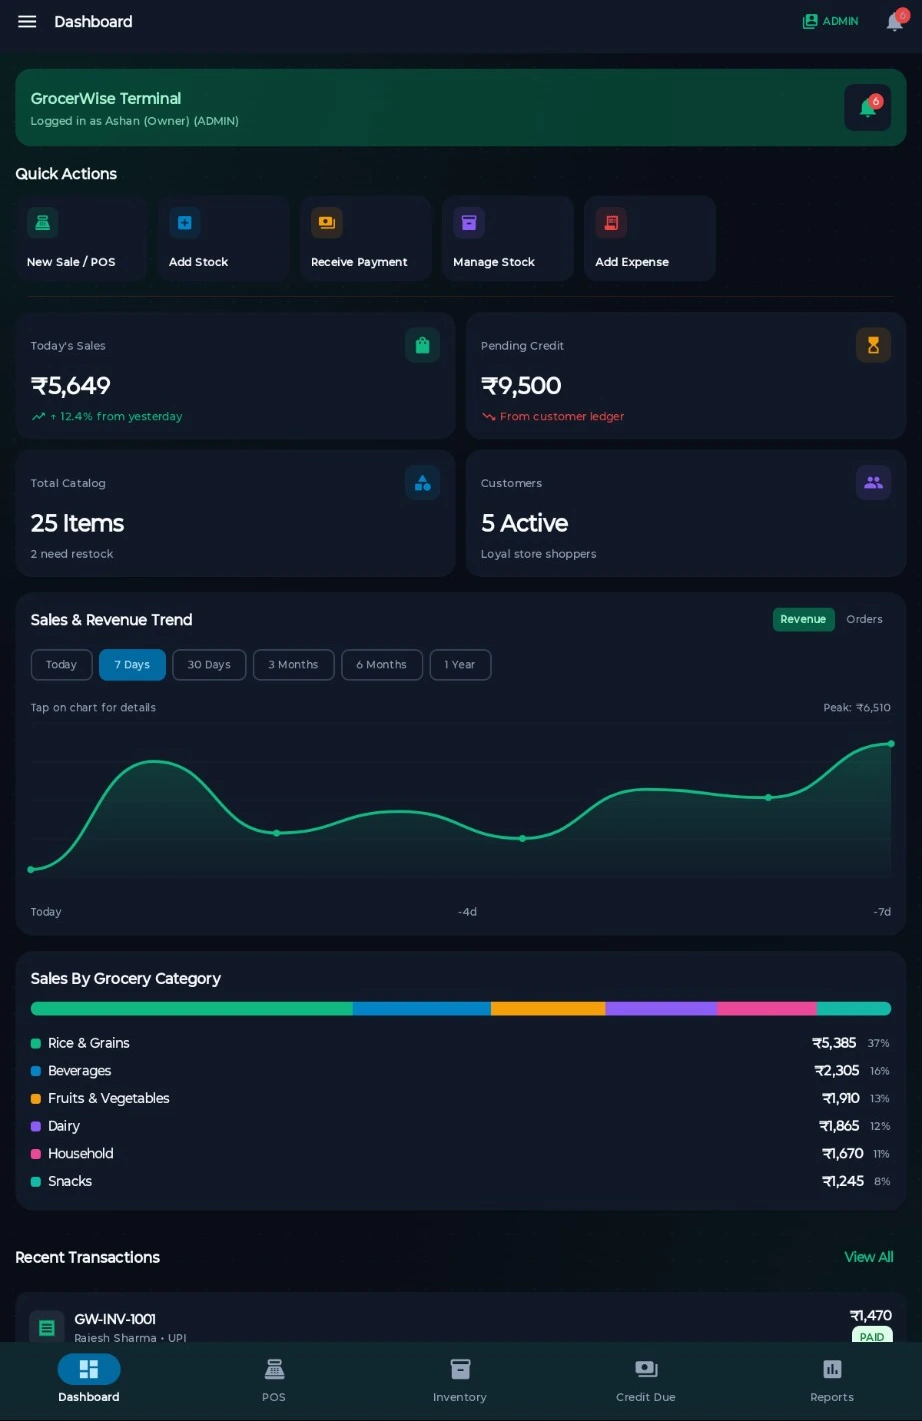Click the Receive Payment cash icon

326,223
